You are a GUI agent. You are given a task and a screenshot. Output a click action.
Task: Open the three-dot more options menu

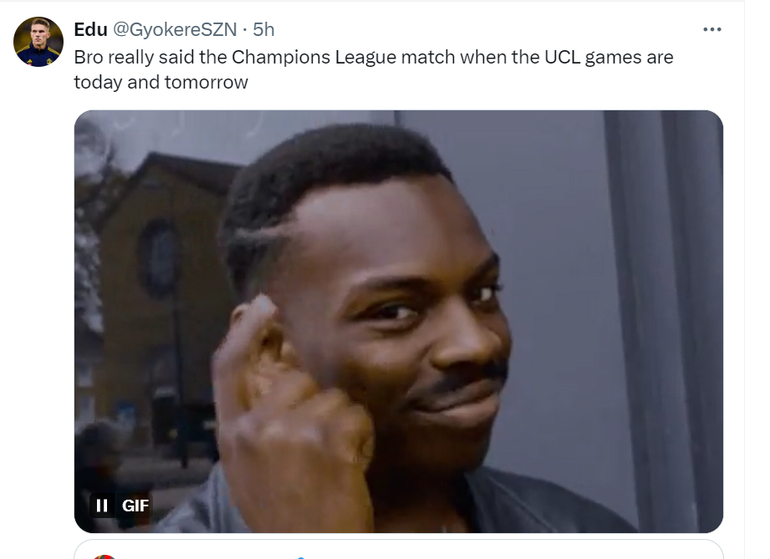pos(712,29)
